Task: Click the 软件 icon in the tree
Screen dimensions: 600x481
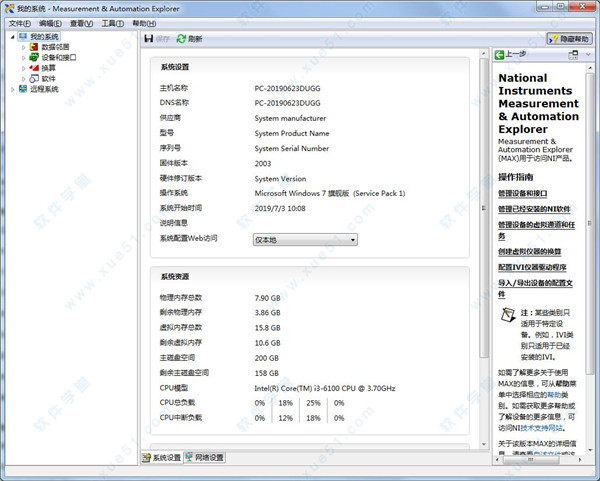Action: [34, 78]
